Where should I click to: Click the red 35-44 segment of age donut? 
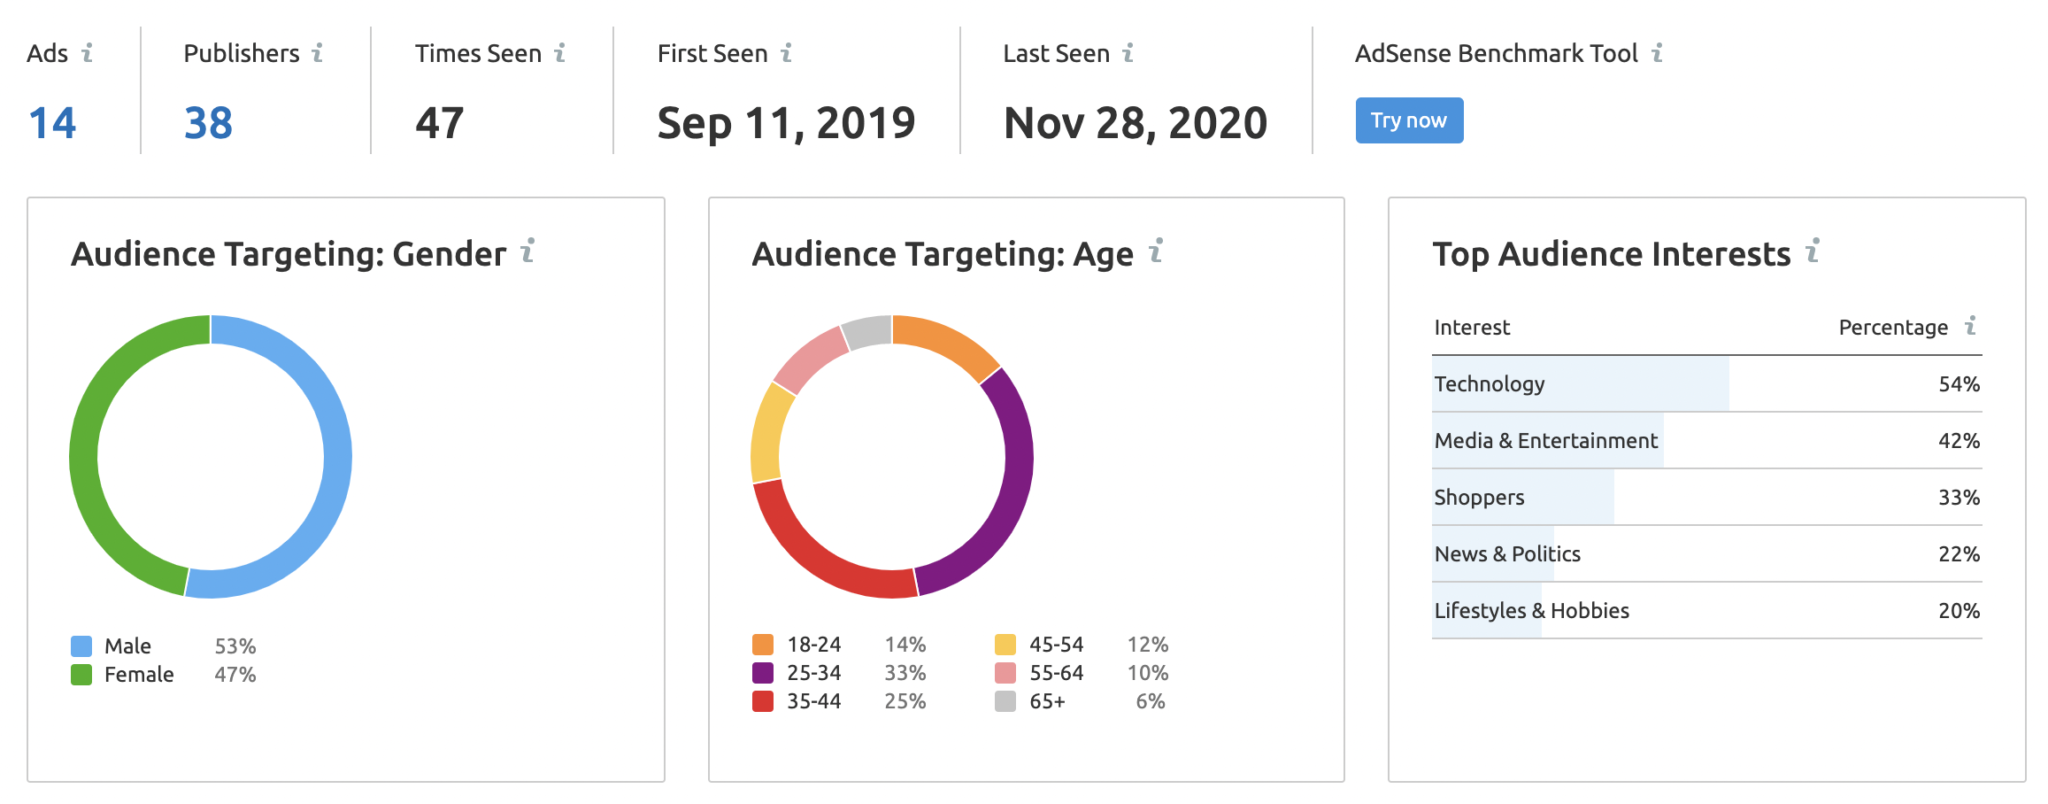[x=820, y=560]
